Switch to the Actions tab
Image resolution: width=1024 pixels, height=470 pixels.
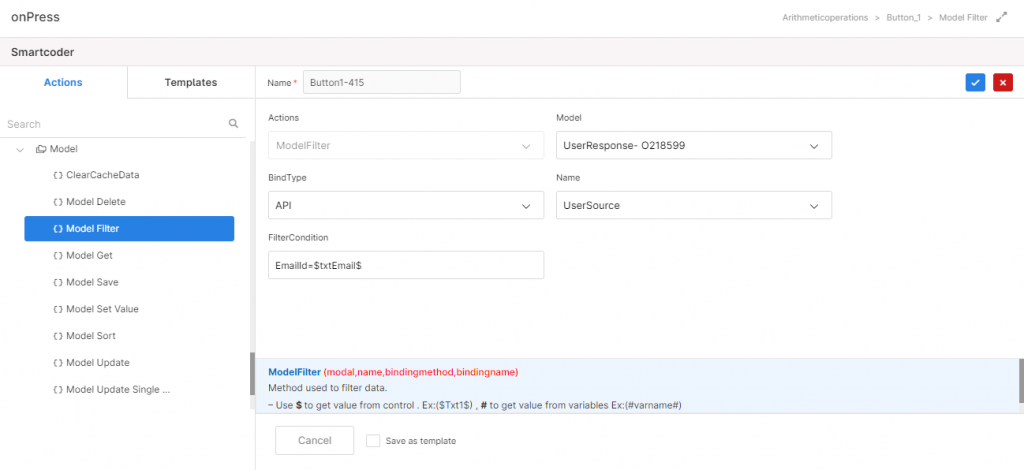pos(63,82)
